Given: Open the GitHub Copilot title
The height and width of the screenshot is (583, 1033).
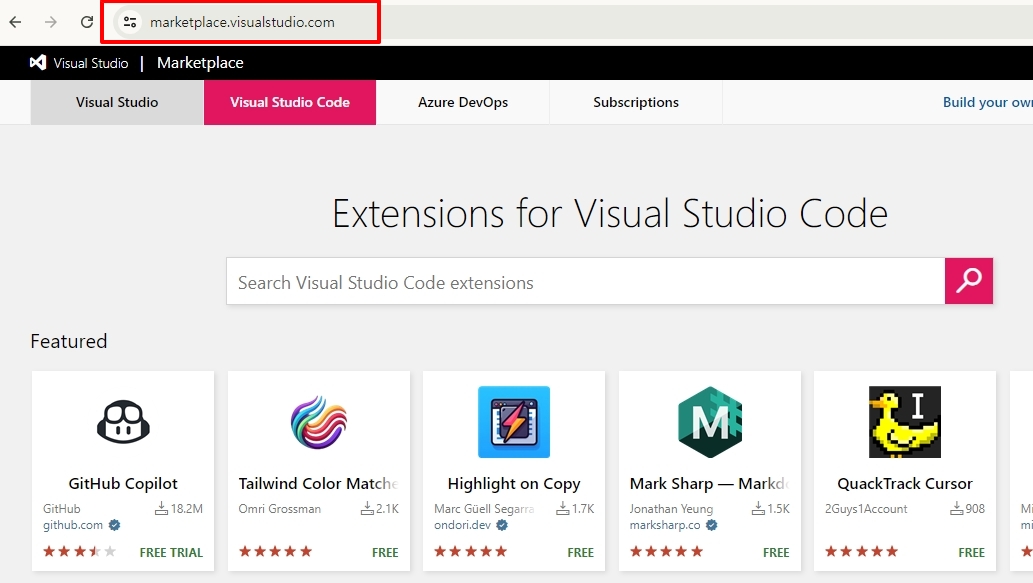Looking at the screenshot, I should point(123,484).
